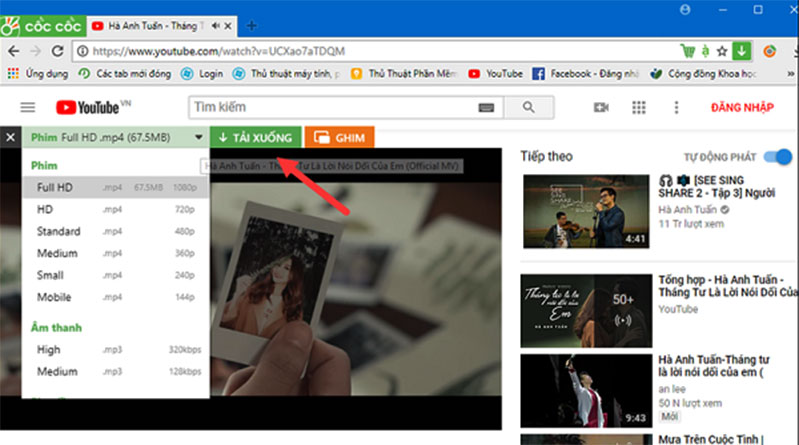Expand the Phim Full HD format dropdown
799x445 pixels.
199,138
